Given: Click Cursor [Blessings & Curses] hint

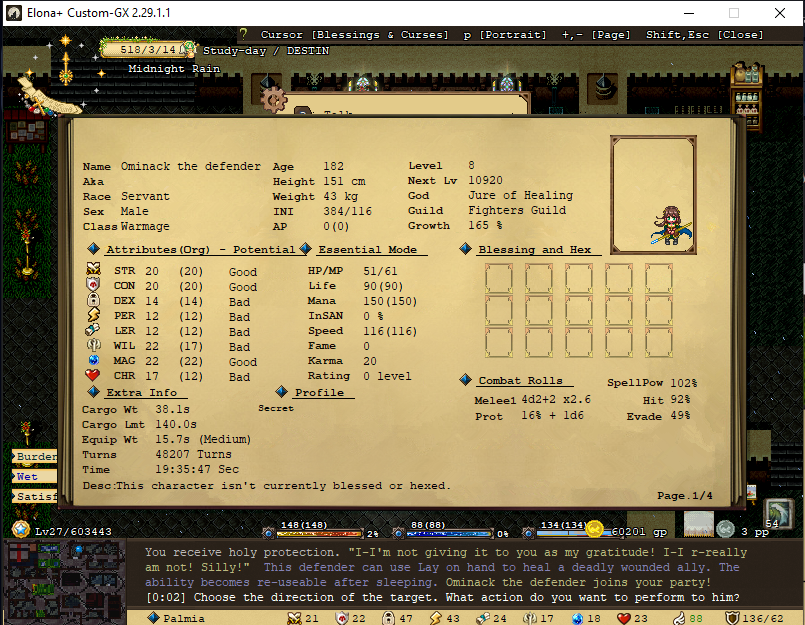Looking at the screenshot, I should point(355,34).
